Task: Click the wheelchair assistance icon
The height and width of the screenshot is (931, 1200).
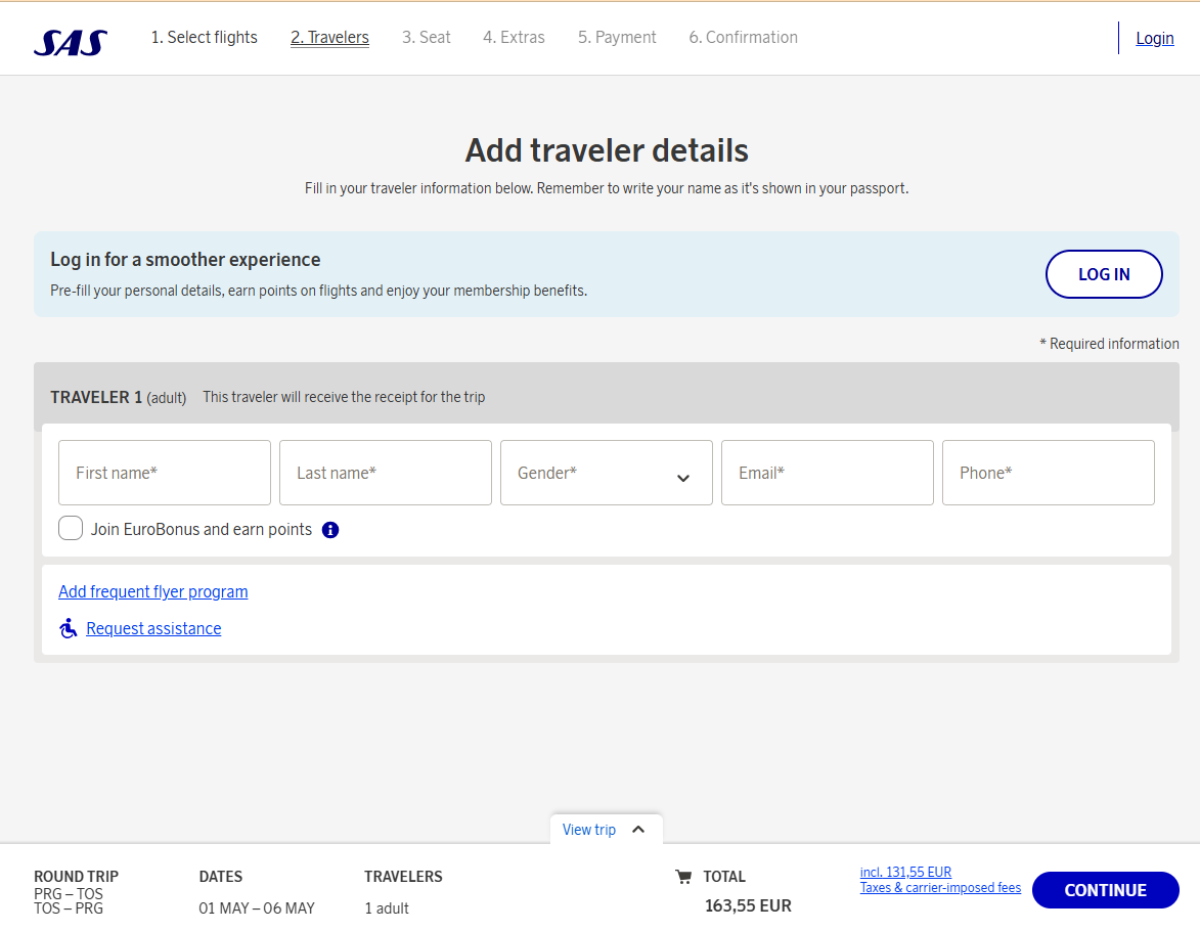Action: pyautogui.click(x=68, y=628)
